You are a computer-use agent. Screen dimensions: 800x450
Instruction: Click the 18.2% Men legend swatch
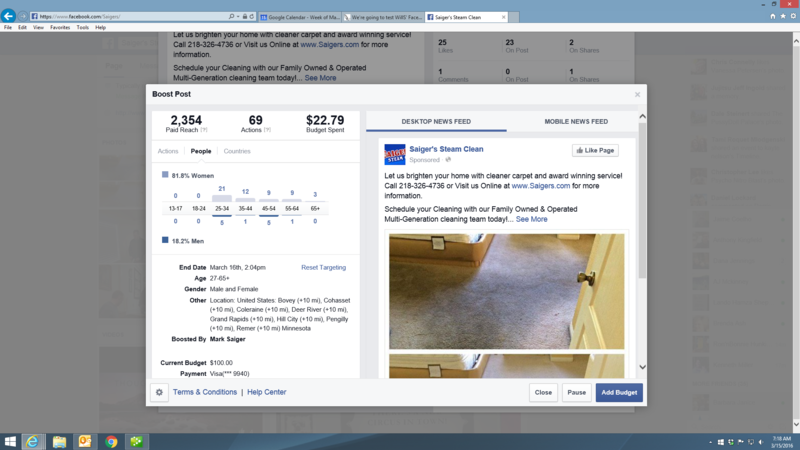pos(165,240)
